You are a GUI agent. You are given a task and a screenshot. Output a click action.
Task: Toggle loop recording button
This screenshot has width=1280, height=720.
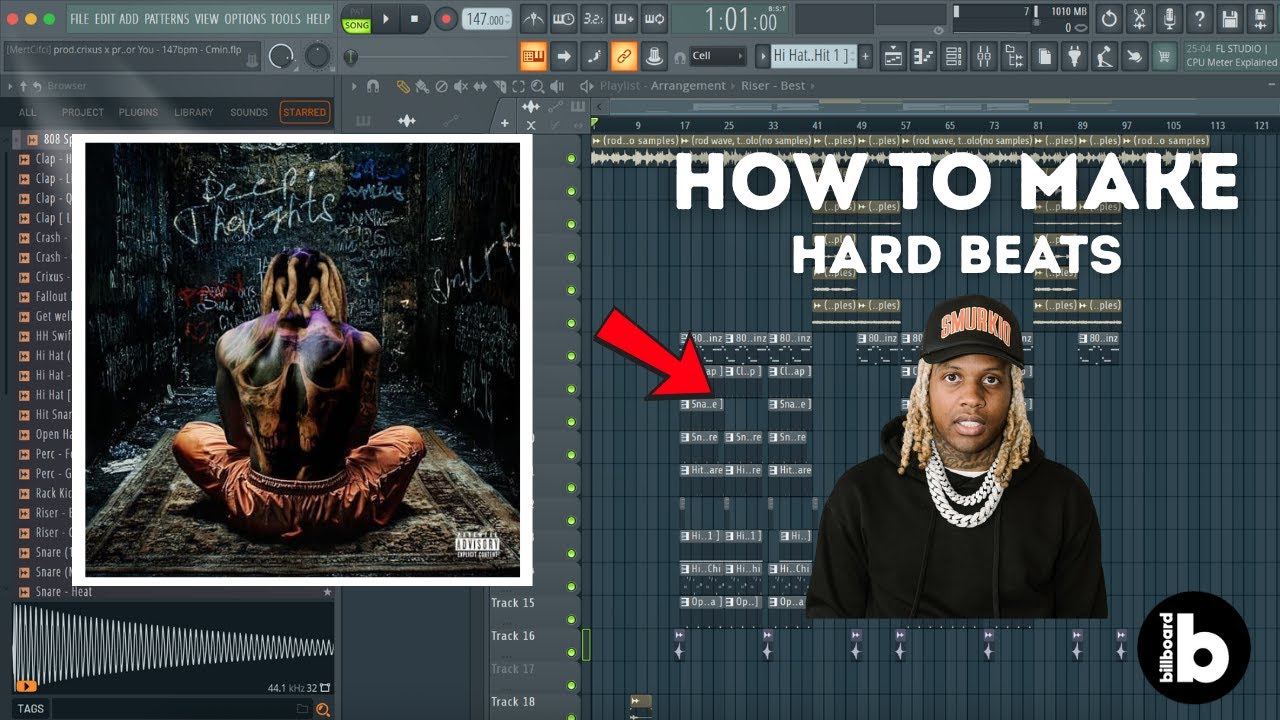click(654, 18)
